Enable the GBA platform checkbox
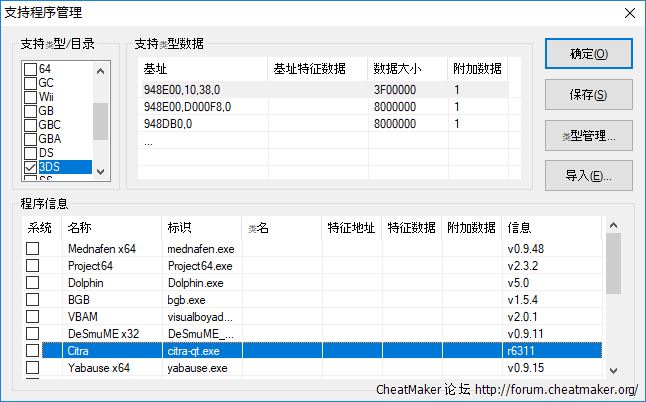Image resolution: width=646 pixels, height=402 pixels. (31, 139)
